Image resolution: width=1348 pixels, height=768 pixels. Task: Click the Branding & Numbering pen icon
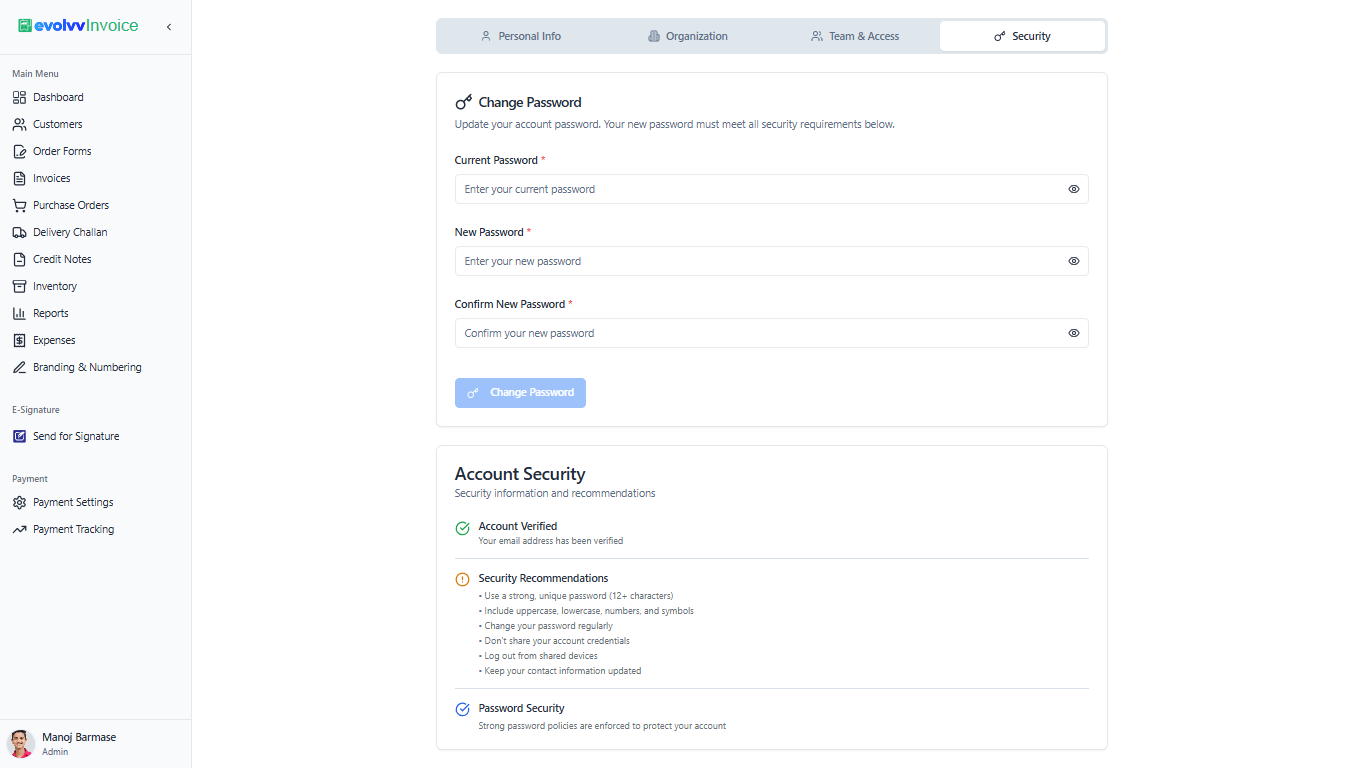tap(19, 367)
